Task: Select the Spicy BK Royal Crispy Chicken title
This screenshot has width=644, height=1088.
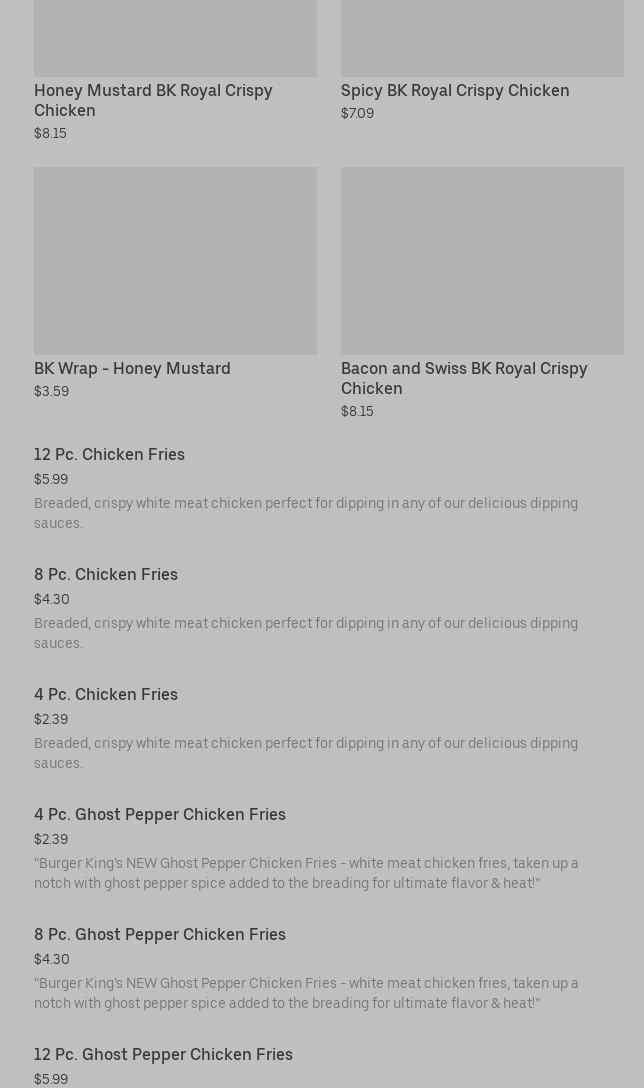Action: tap(455, 90)
